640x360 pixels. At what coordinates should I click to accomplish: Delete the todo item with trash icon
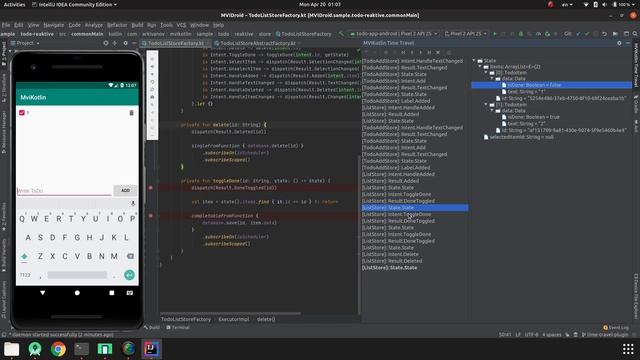click(131, 113)
